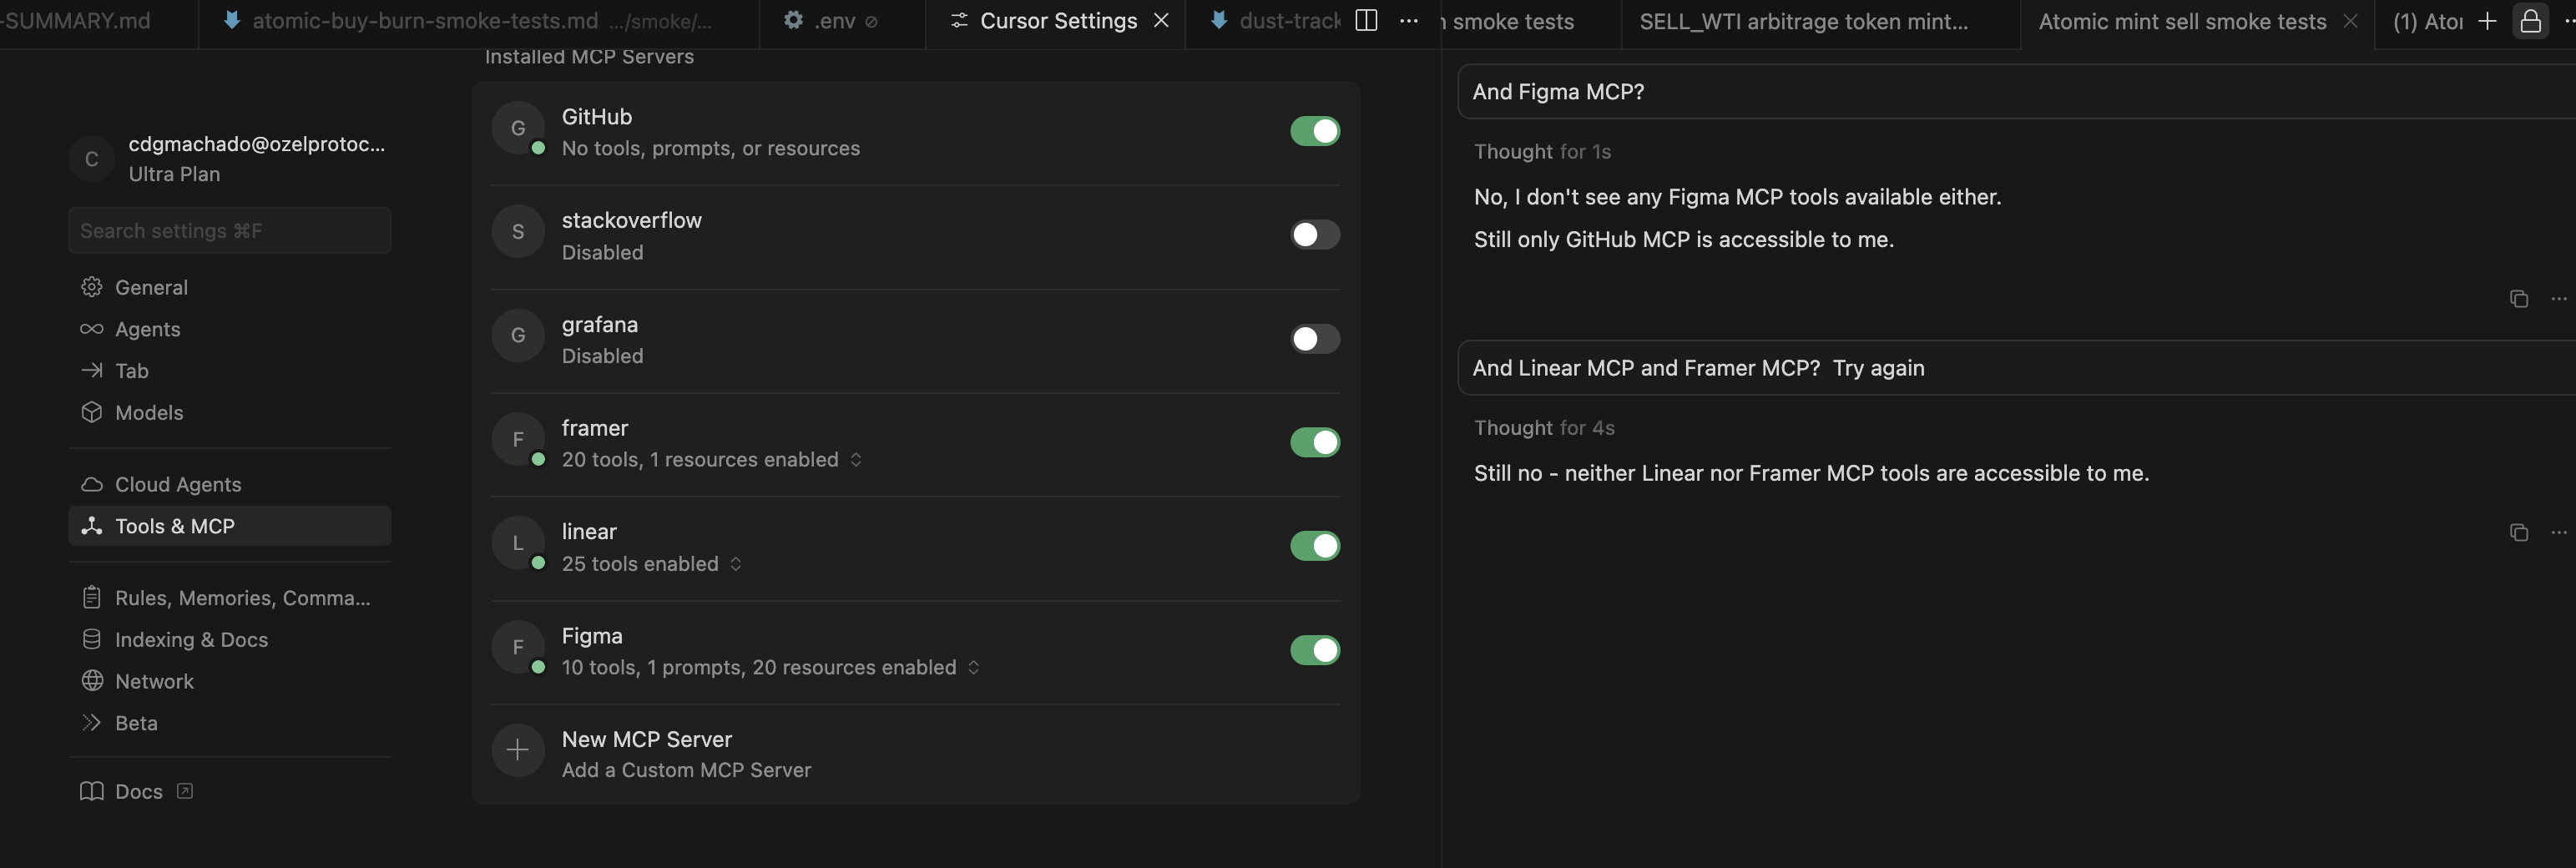
Task: Click the lock icon in chat header
Action: pos(2530,21)
